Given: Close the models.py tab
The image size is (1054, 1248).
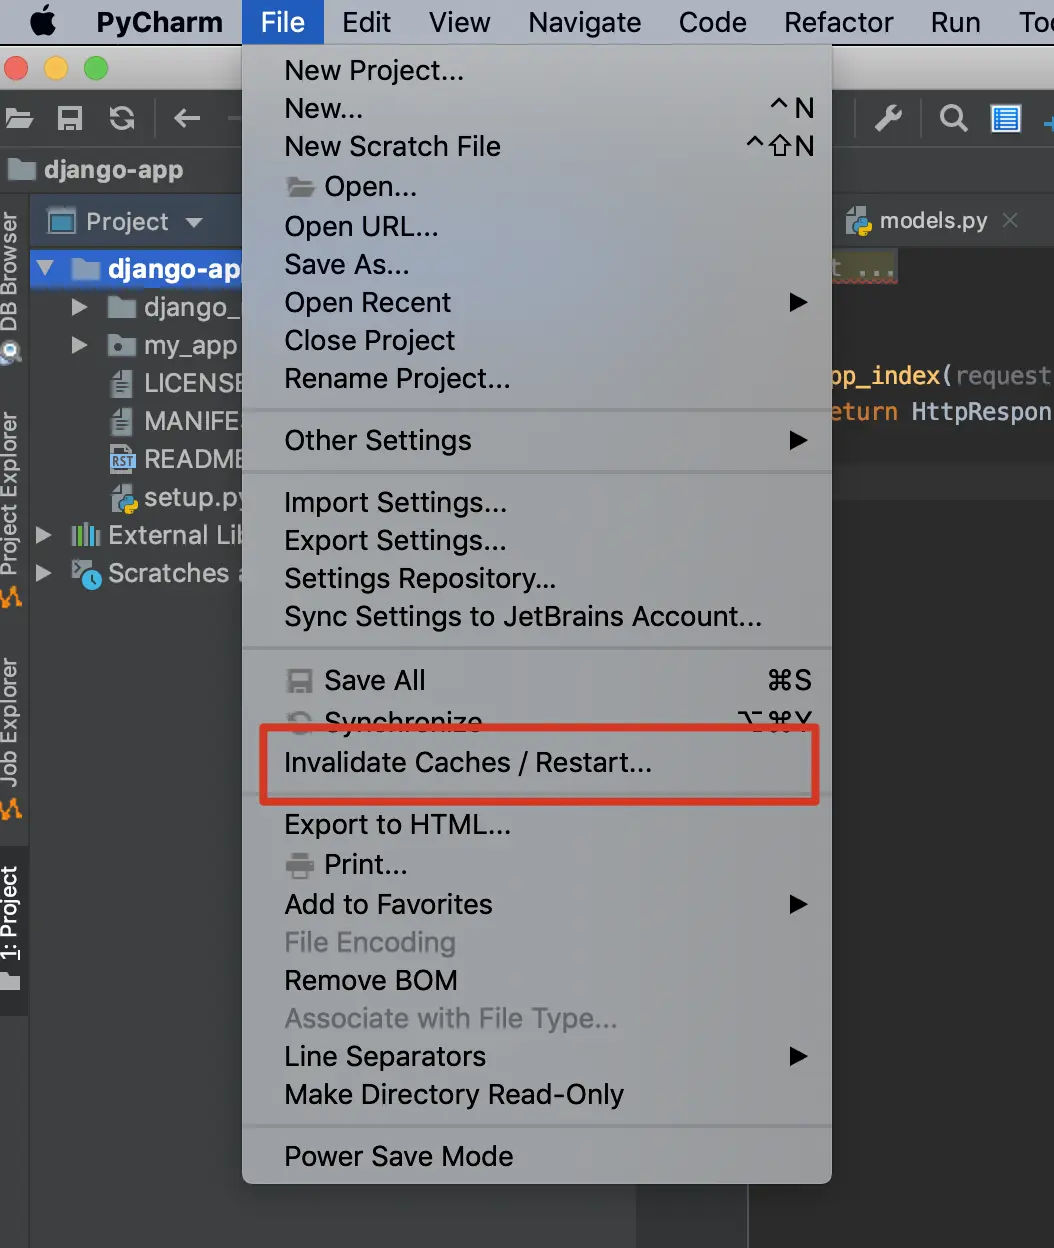Looking at the screenshot, I should 1010,220.
